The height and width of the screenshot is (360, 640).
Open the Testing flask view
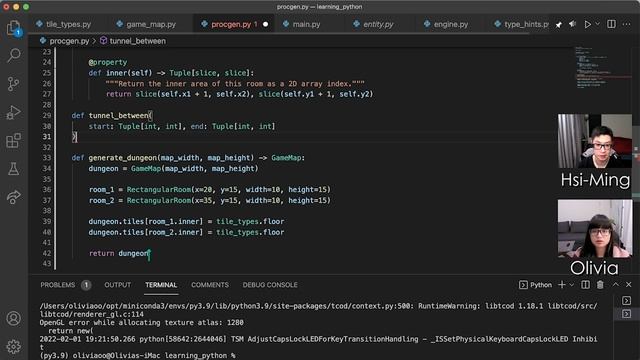13,169
